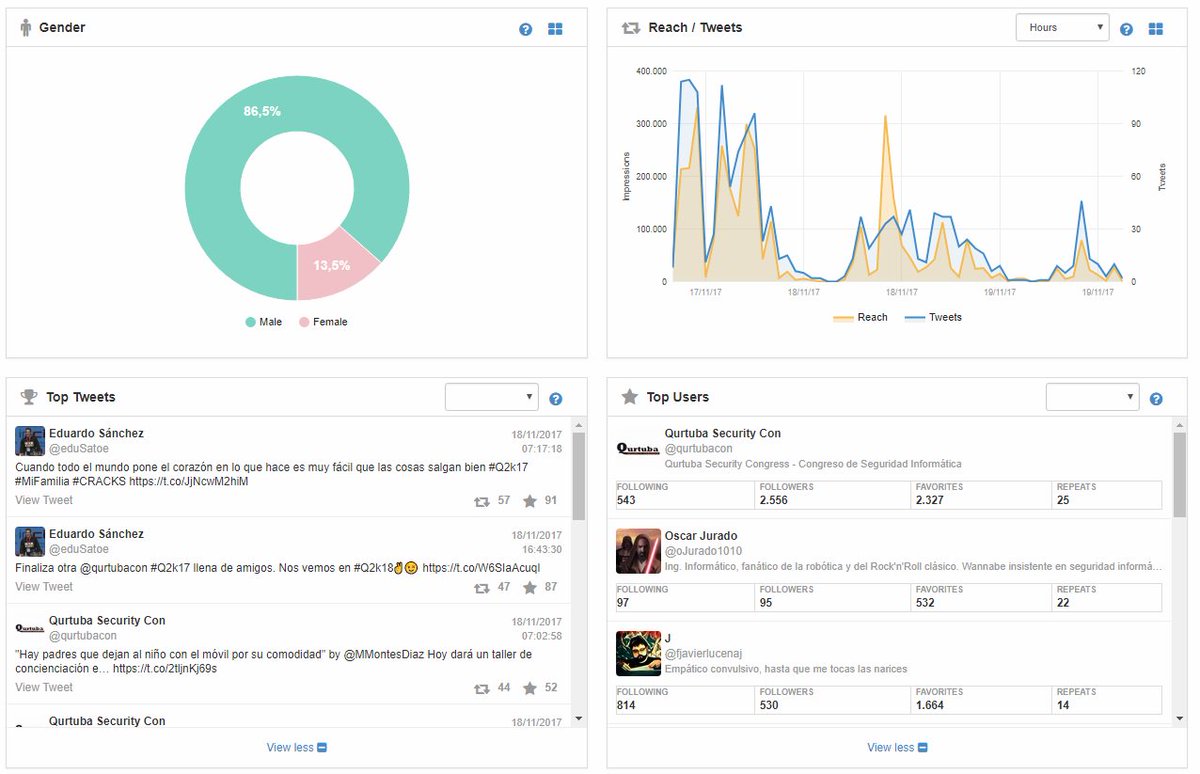Open the Hours interval dropdown

(x=1062, y=27)
